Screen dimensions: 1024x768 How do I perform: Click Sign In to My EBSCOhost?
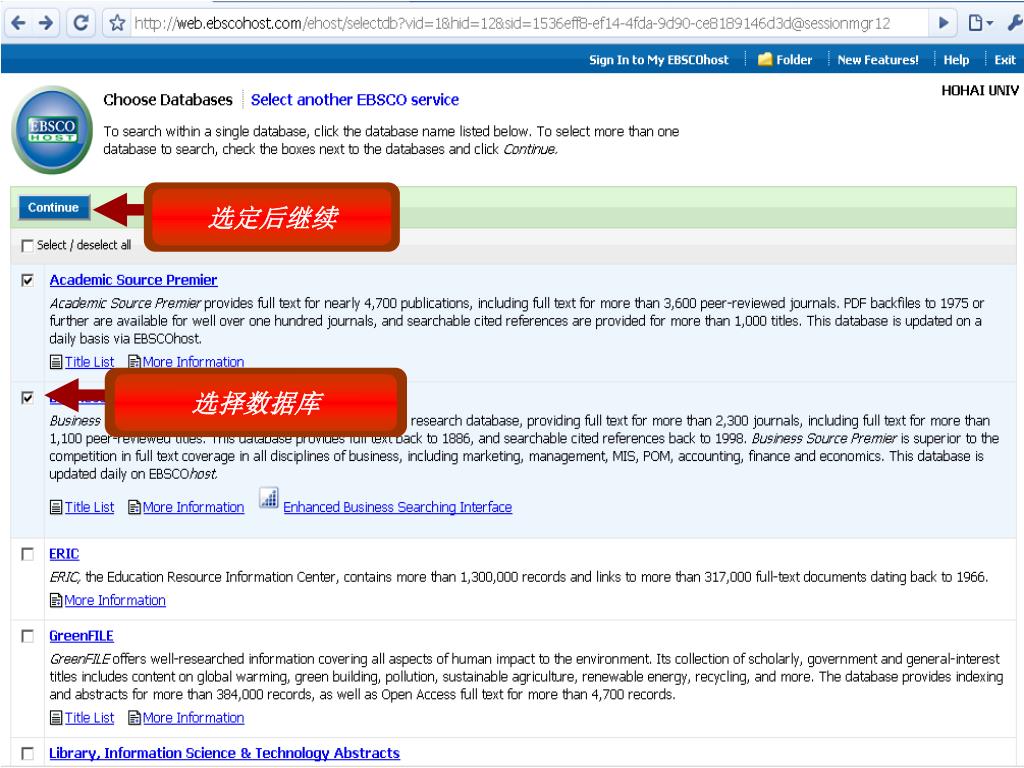click(658, 60)
